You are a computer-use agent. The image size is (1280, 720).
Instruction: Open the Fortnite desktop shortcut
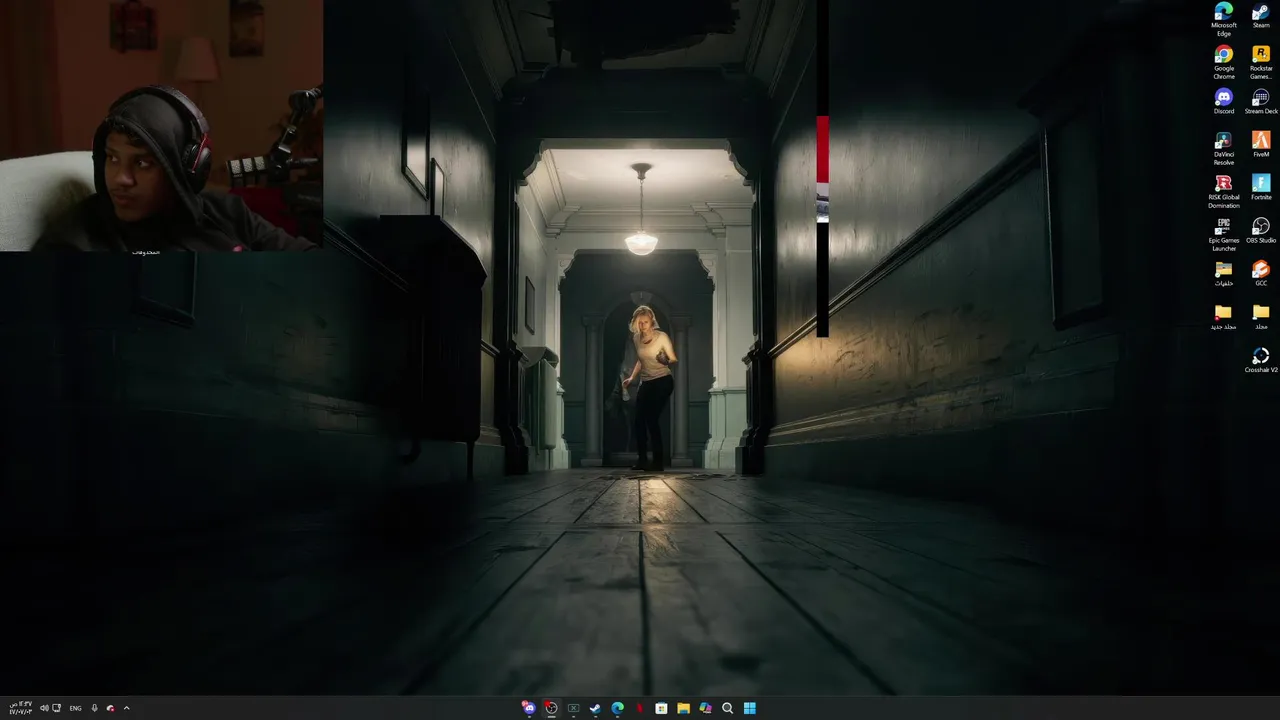click(1260, 187)
